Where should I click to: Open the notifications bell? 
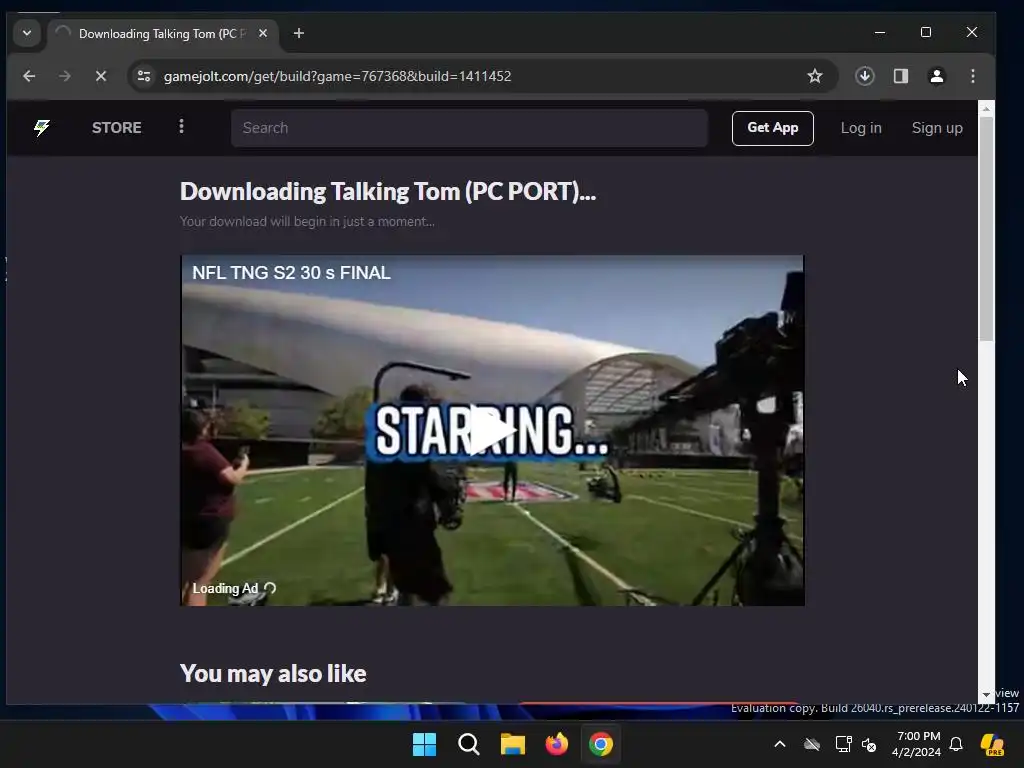point(956,744)
